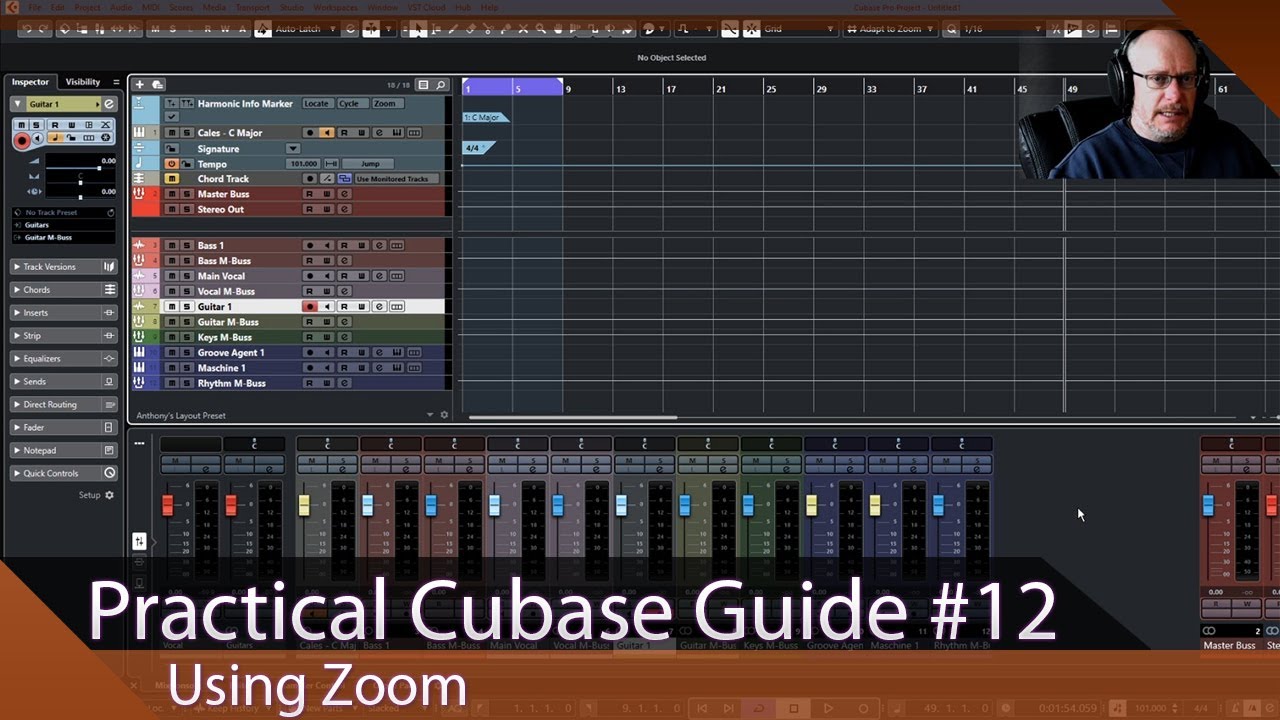Viewport: 1280px width, 720px height.
Task: Select the Draw pencil tool
Action: click(453, 29)
